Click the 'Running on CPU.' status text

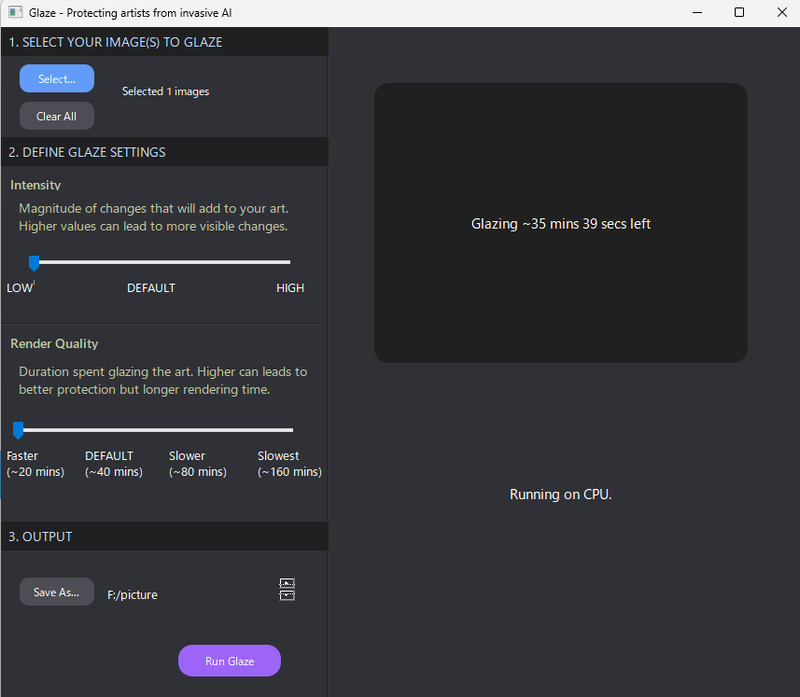(560, 494)
